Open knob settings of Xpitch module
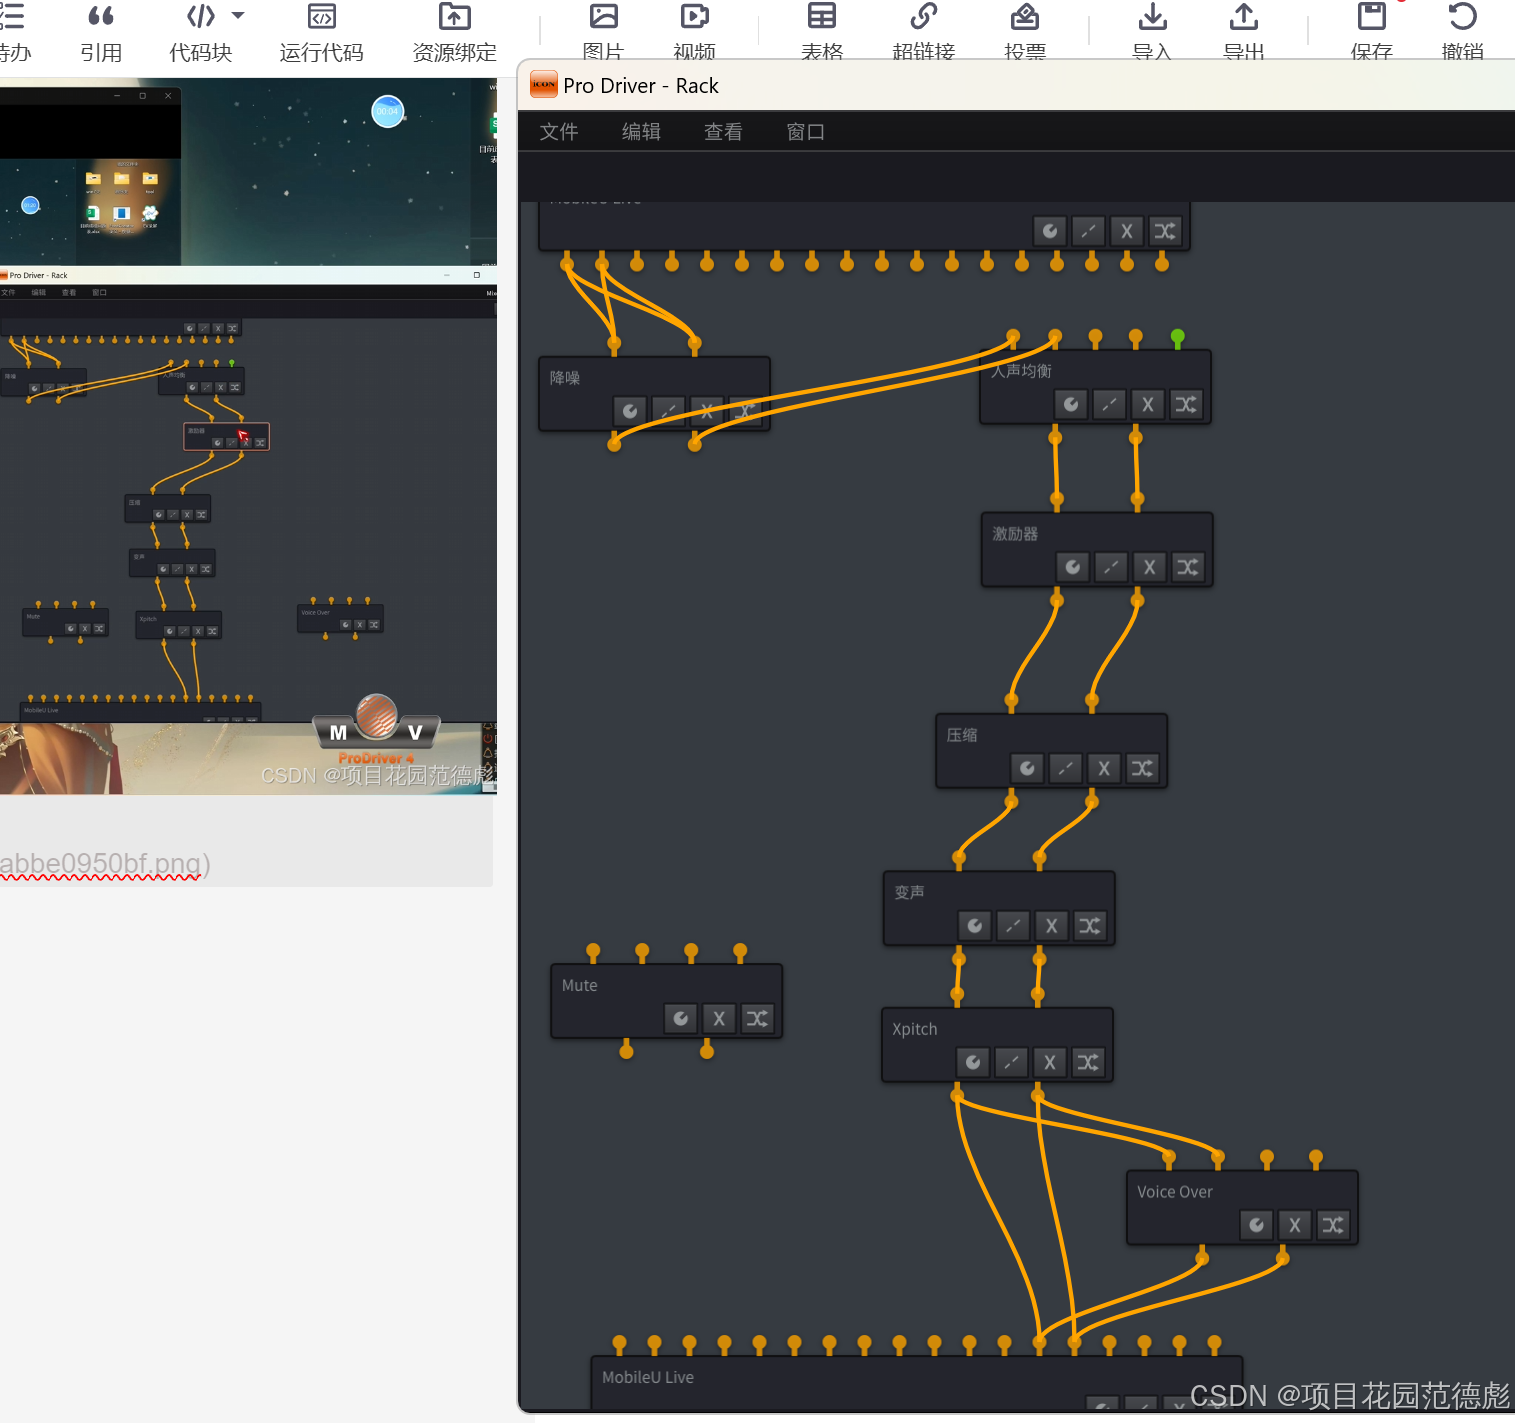The width and height of the screenshot is (1515, 1423). click(x=973, y=1062)
